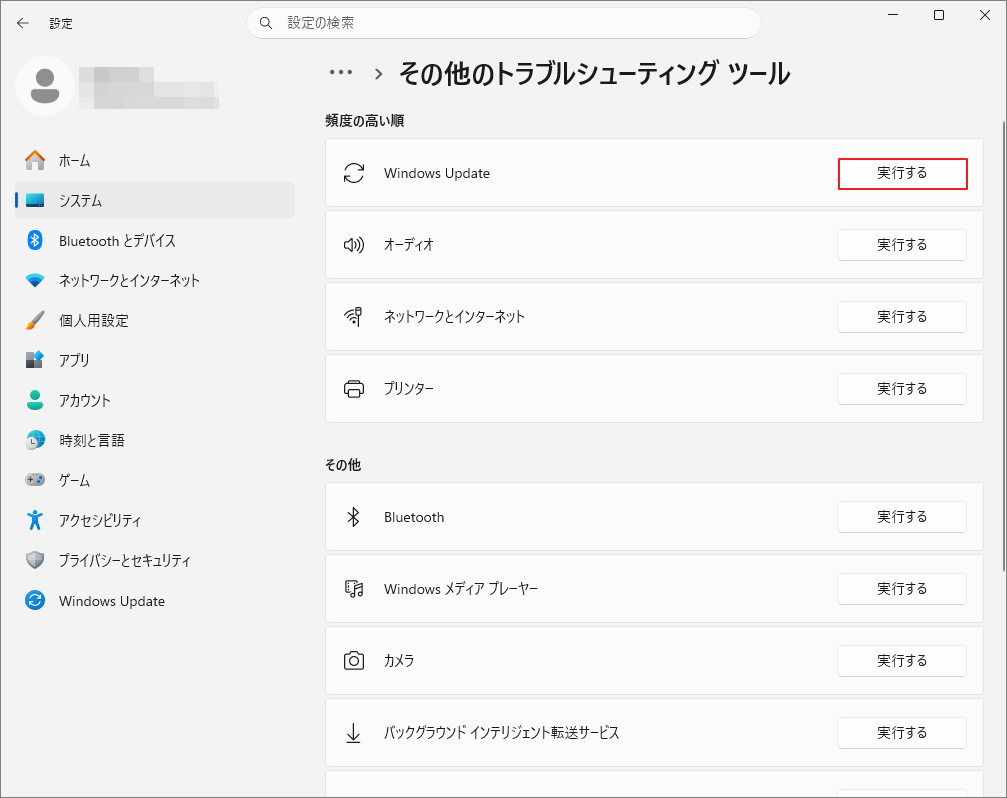The width and height of the screenshot is (1007, 798).
Task: Click the アプリ squares icon
Action: pos(35,360)
